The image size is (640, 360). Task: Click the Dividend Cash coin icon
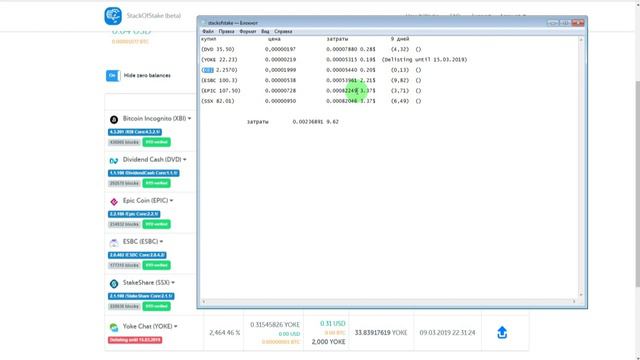coord(114,160)
